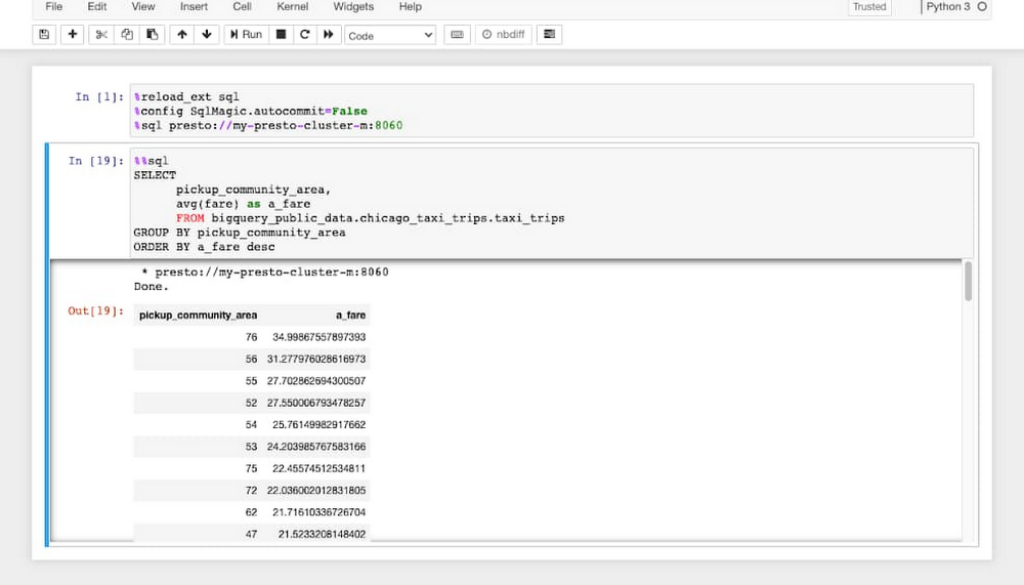Open the Kernel menu
Screen dimensions: 1024x585
[x=292, y=7]
